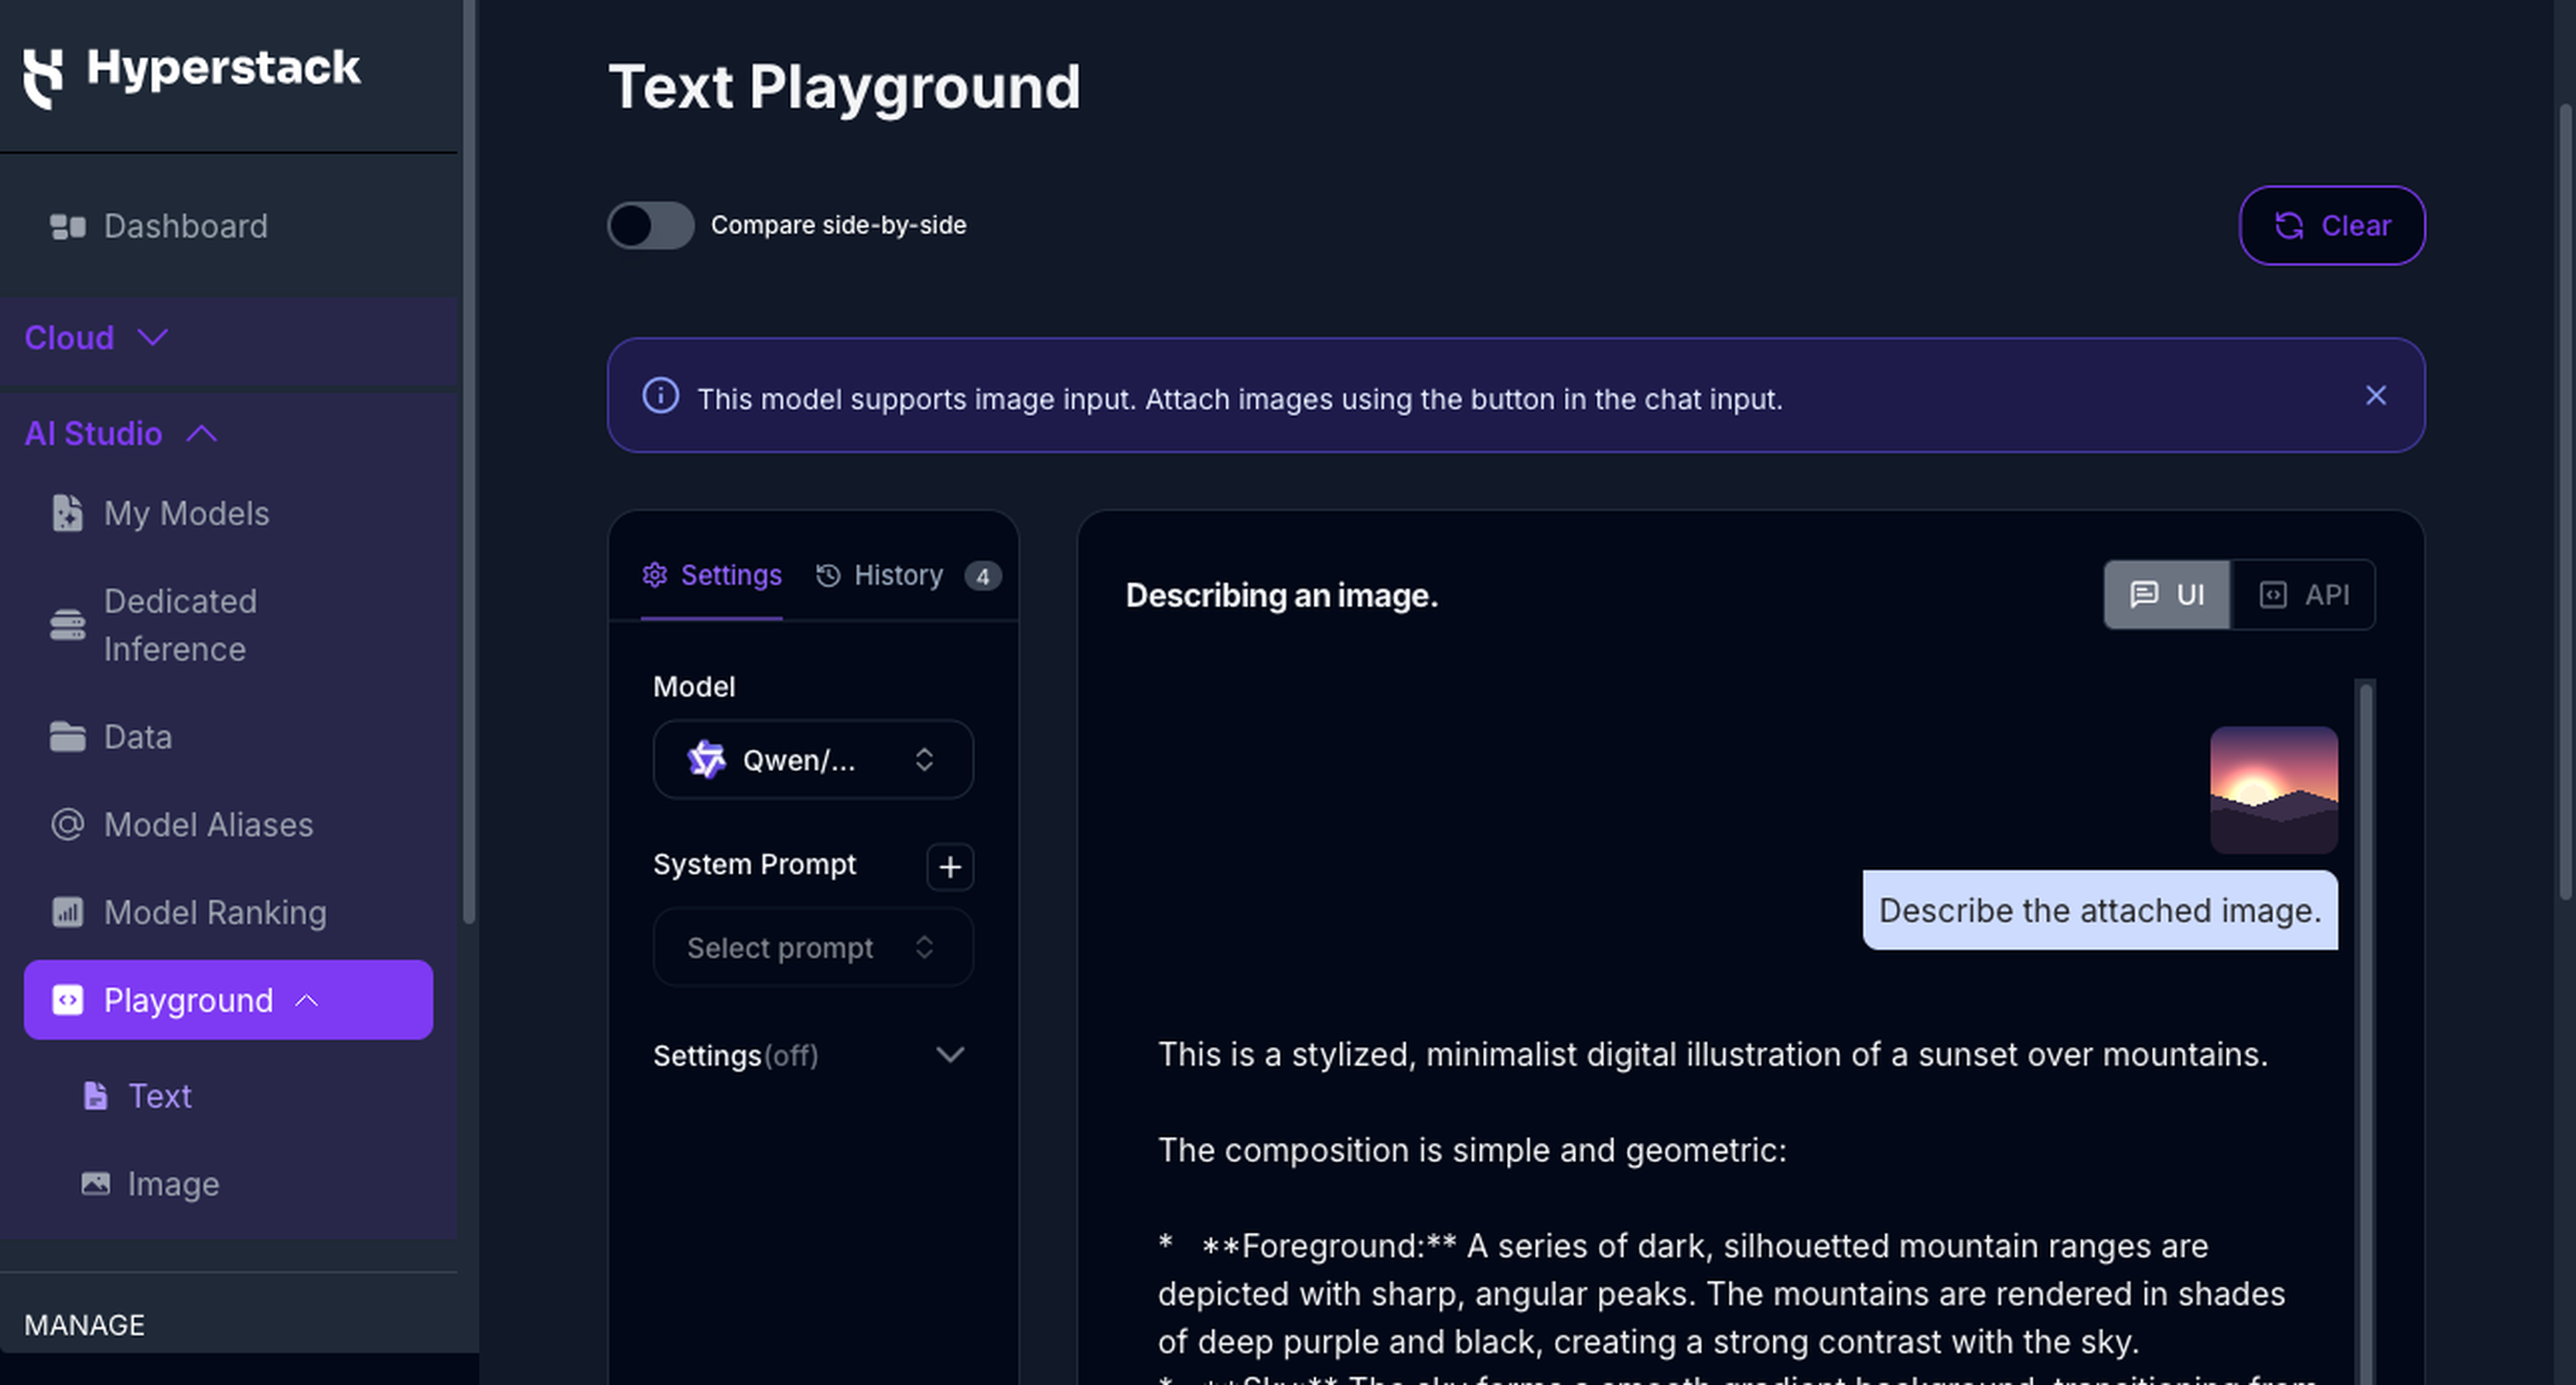Add a new System Prompt with plus
This screenshot has height=1385, width=2576.
click(950, 867)
